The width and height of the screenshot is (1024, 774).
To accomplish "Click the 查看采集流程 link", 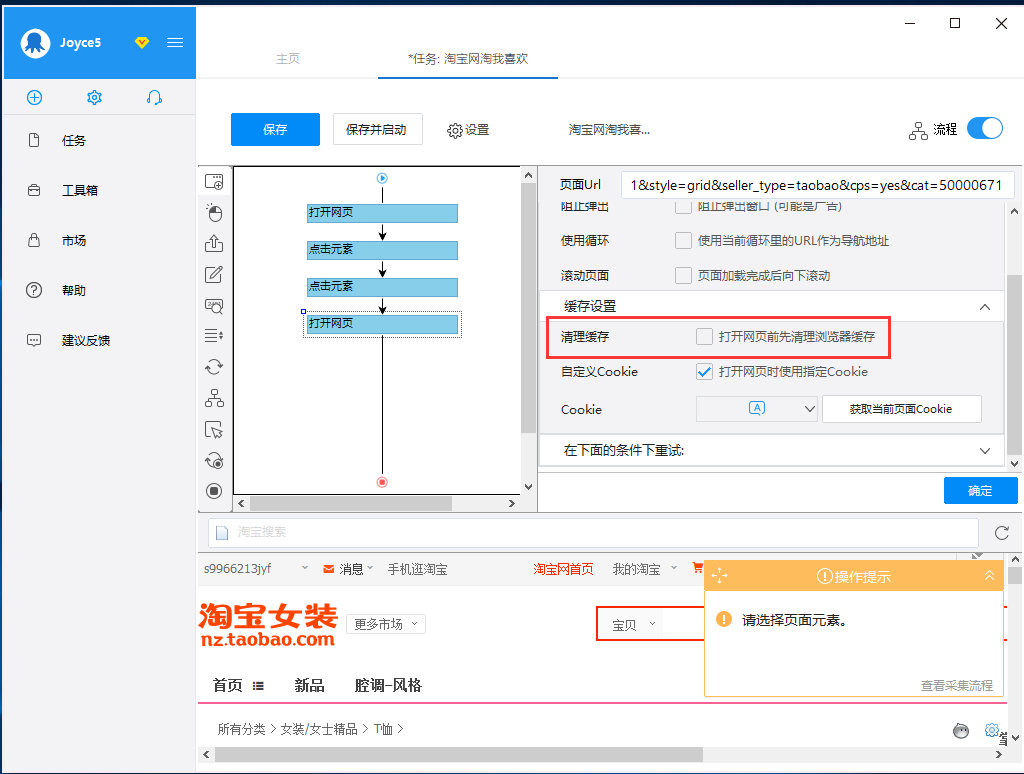I will coord(957,685).
